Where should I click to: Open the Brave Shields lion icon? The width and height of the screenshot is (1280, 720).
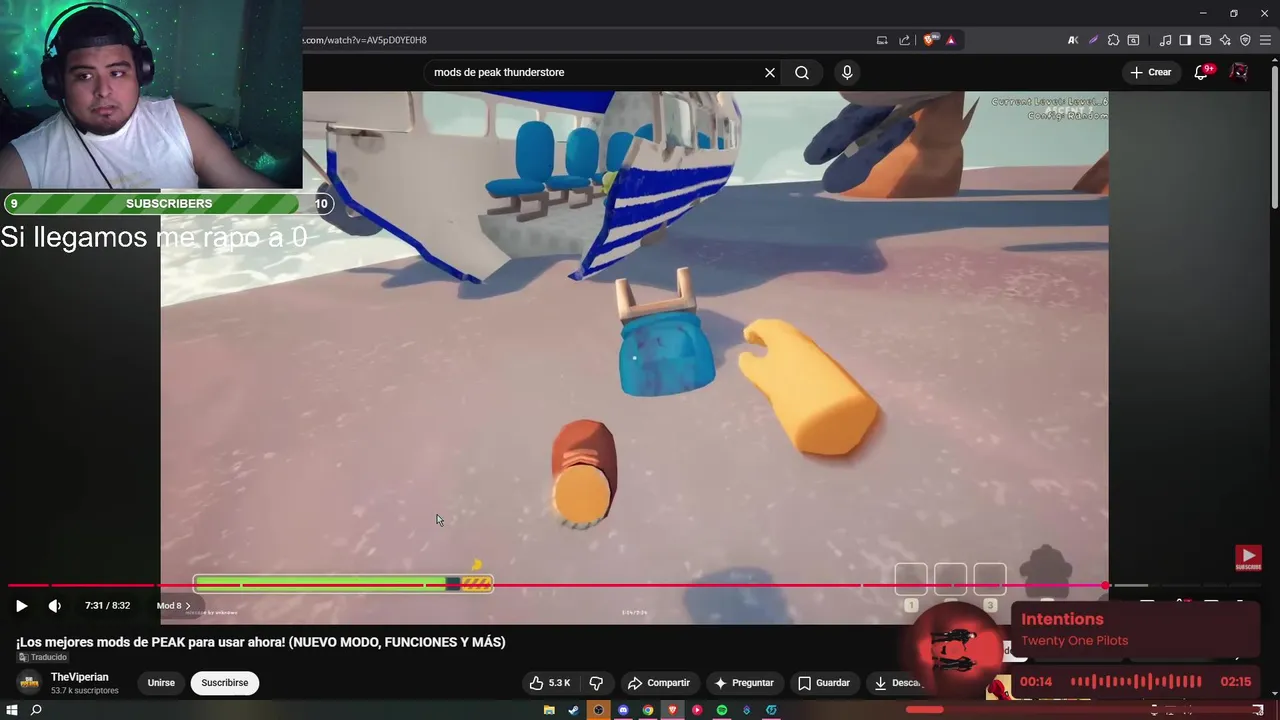(930, 40)
